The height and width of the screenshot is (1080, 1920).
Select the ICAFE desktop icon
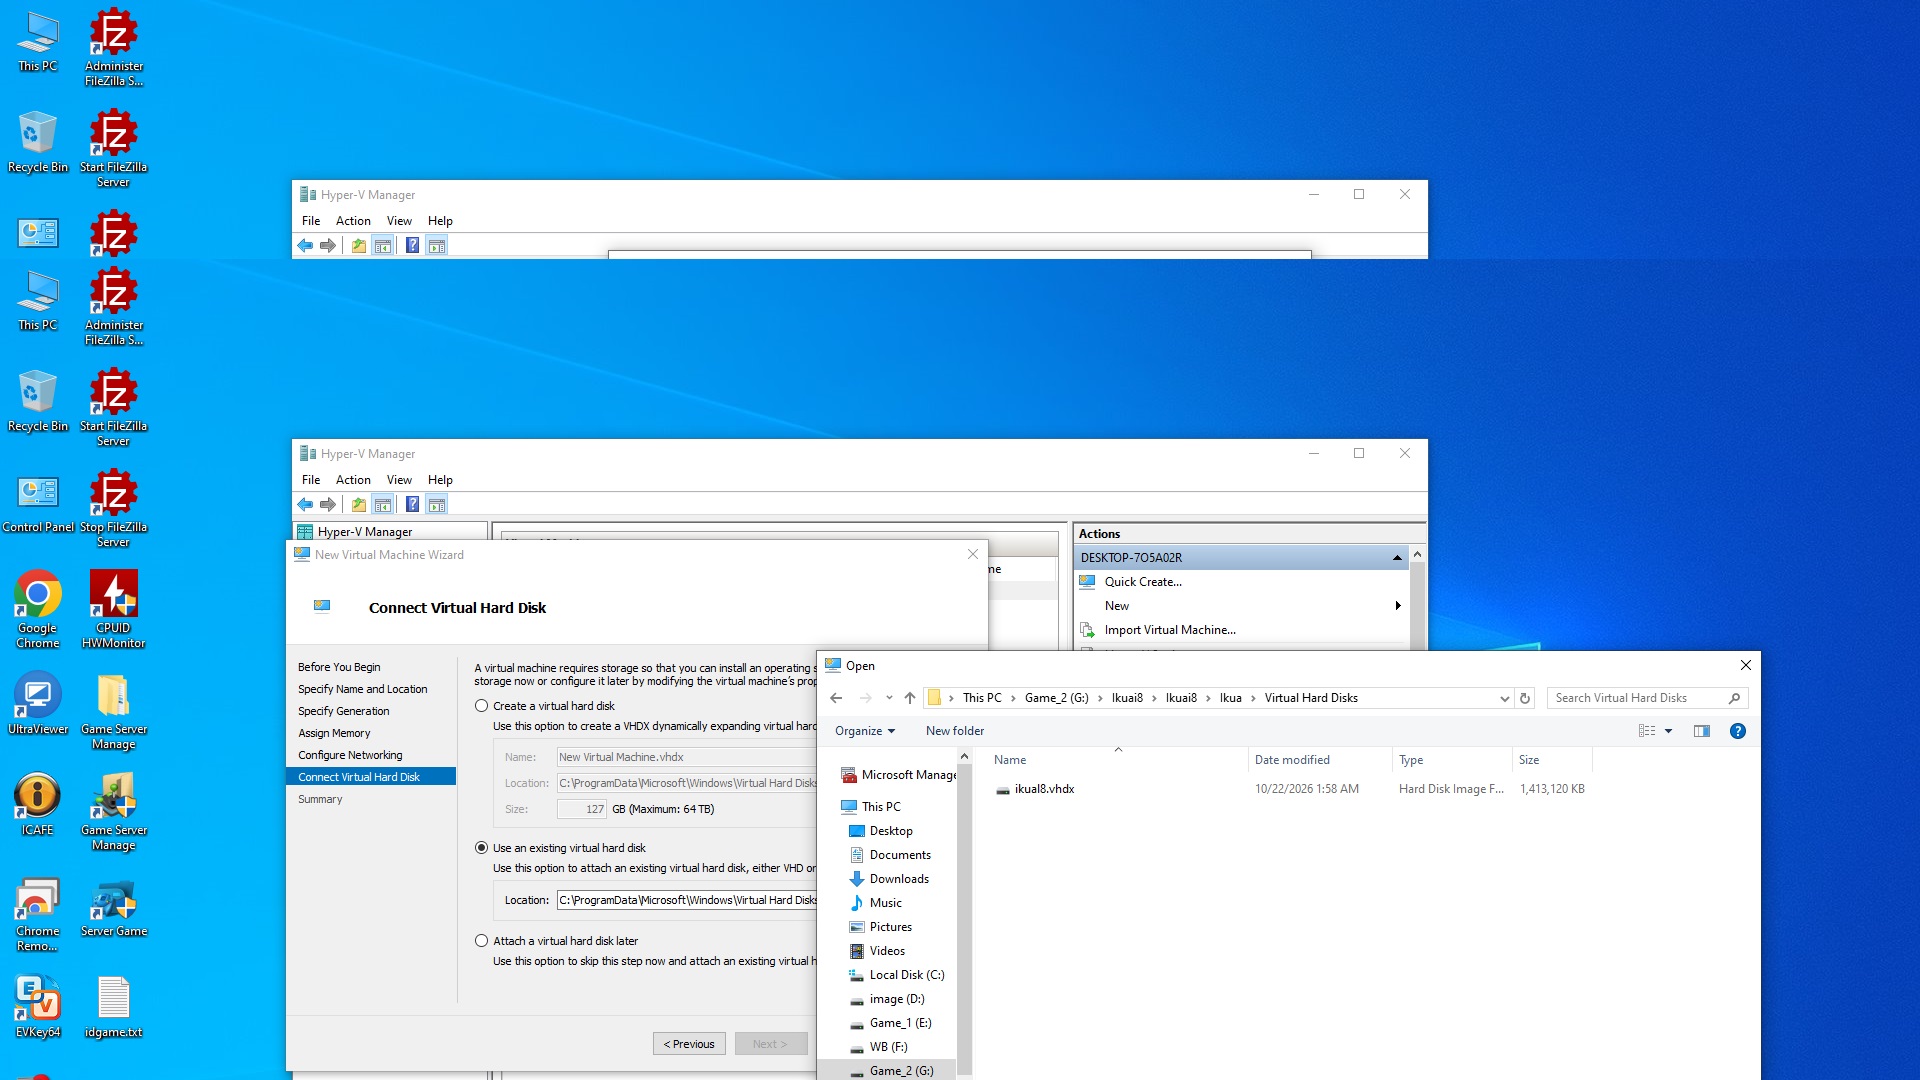click(38, 804)
